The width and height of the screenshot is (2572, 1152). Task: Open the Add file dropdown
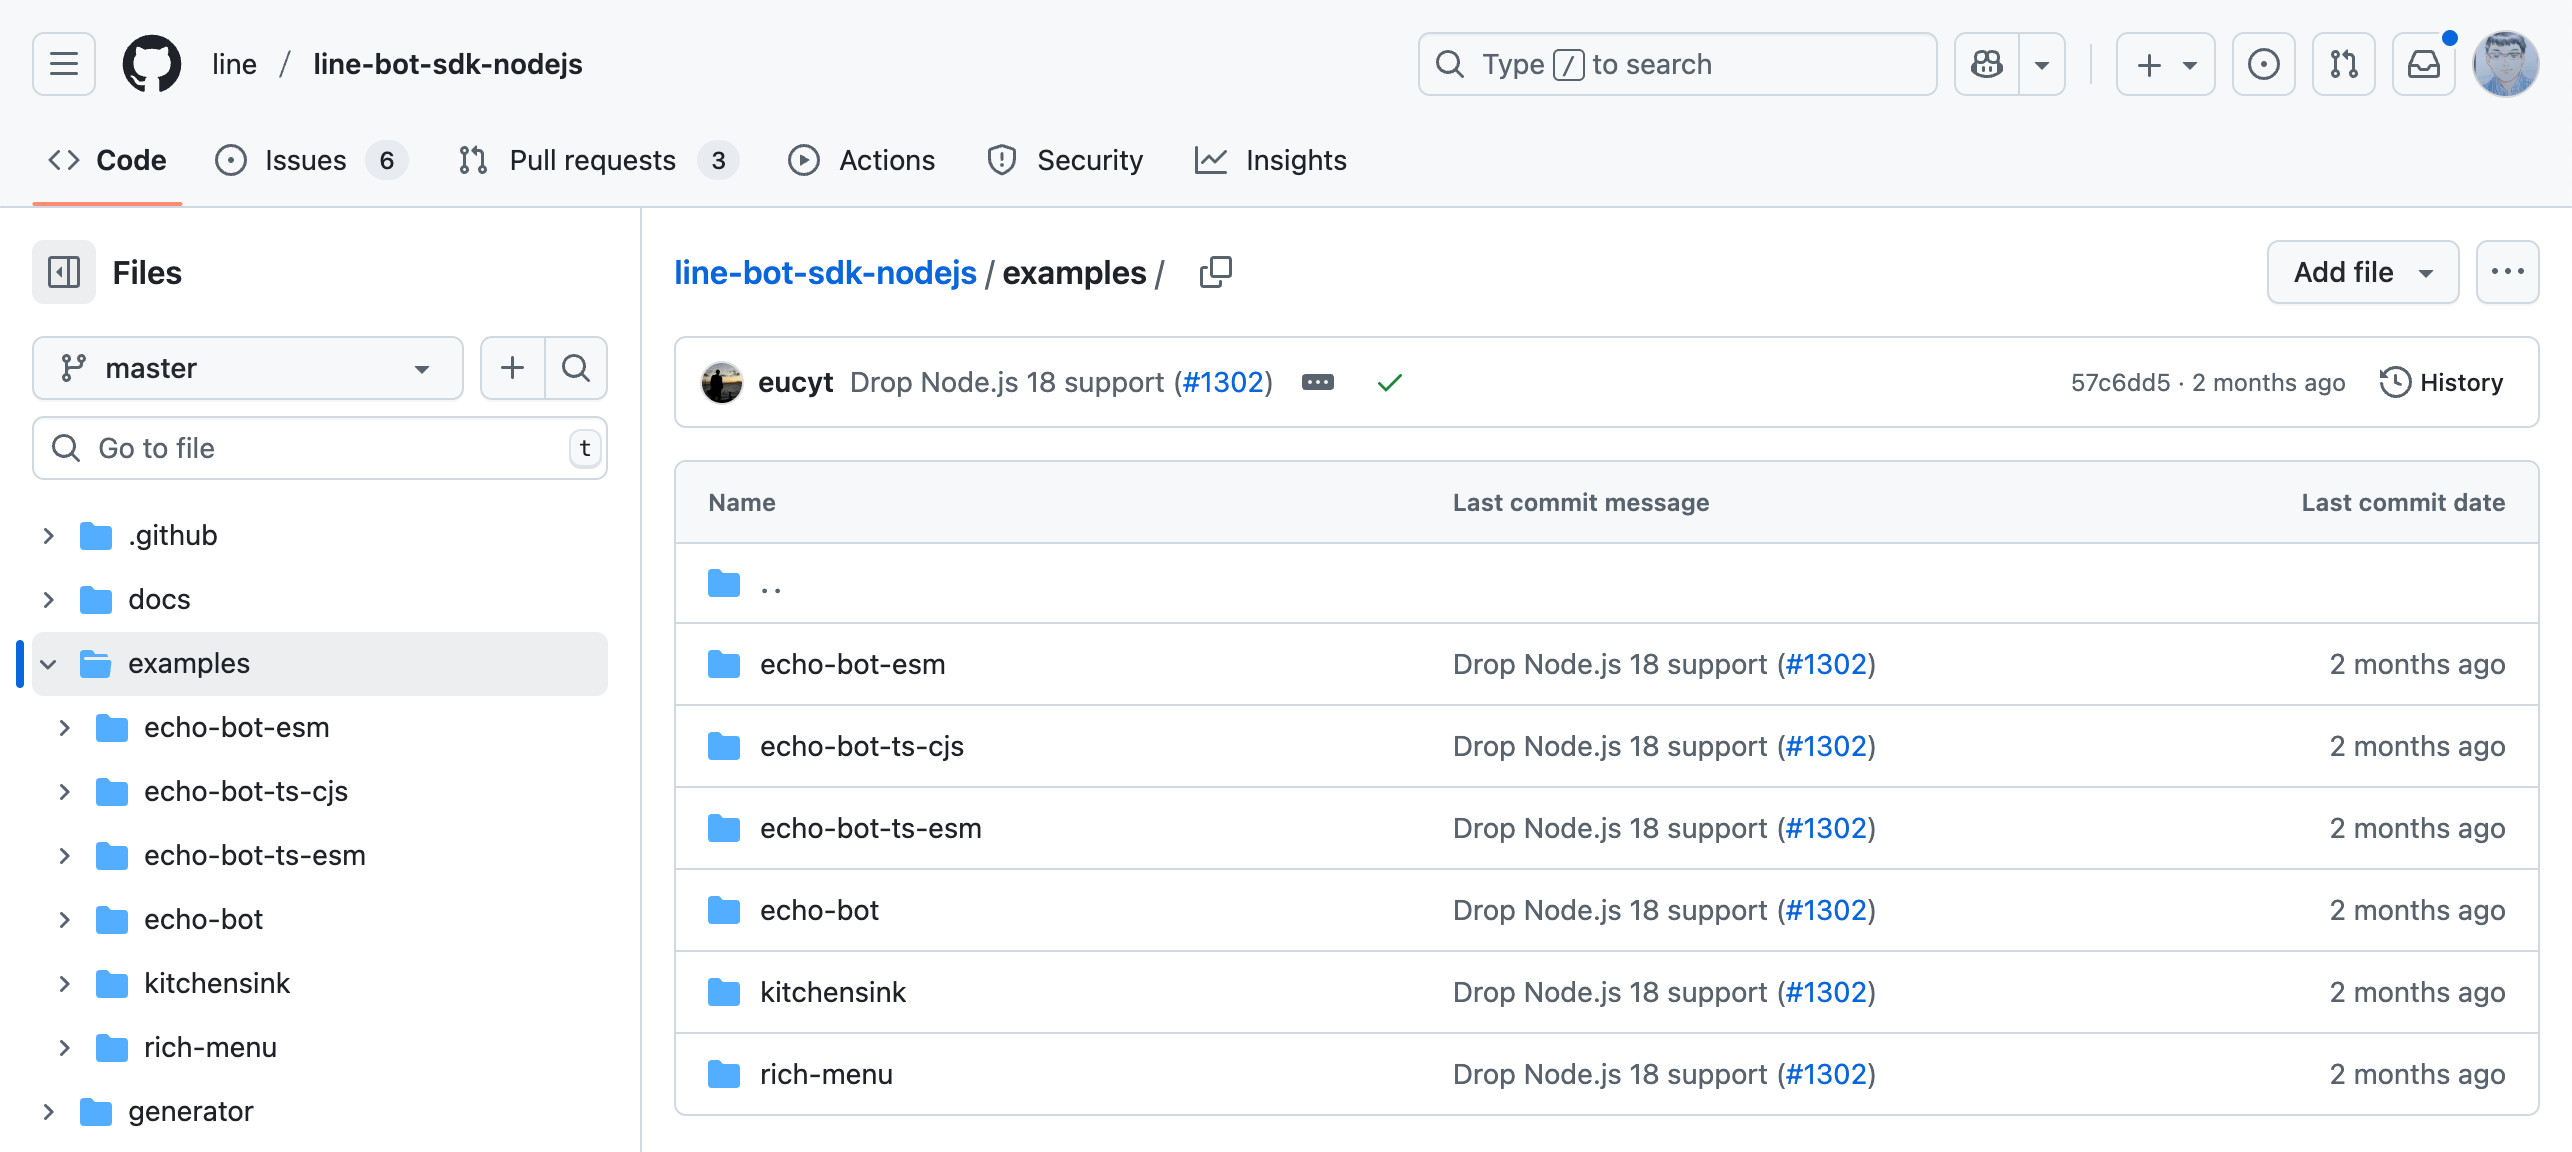[2362, 272]
